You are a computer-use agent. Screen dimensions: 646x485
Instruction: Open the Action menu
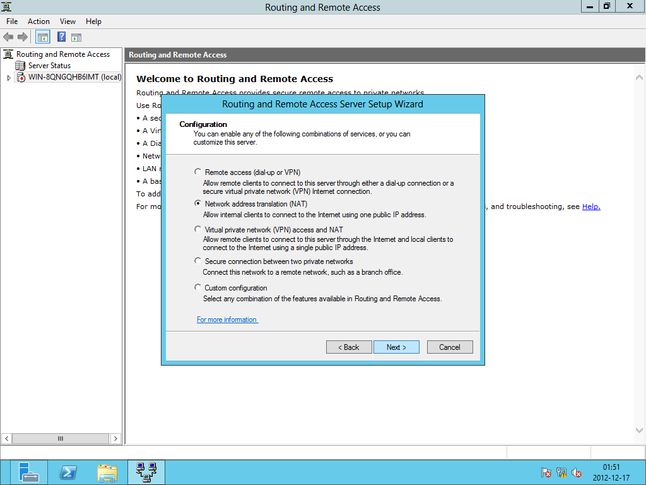coord(39,21)
